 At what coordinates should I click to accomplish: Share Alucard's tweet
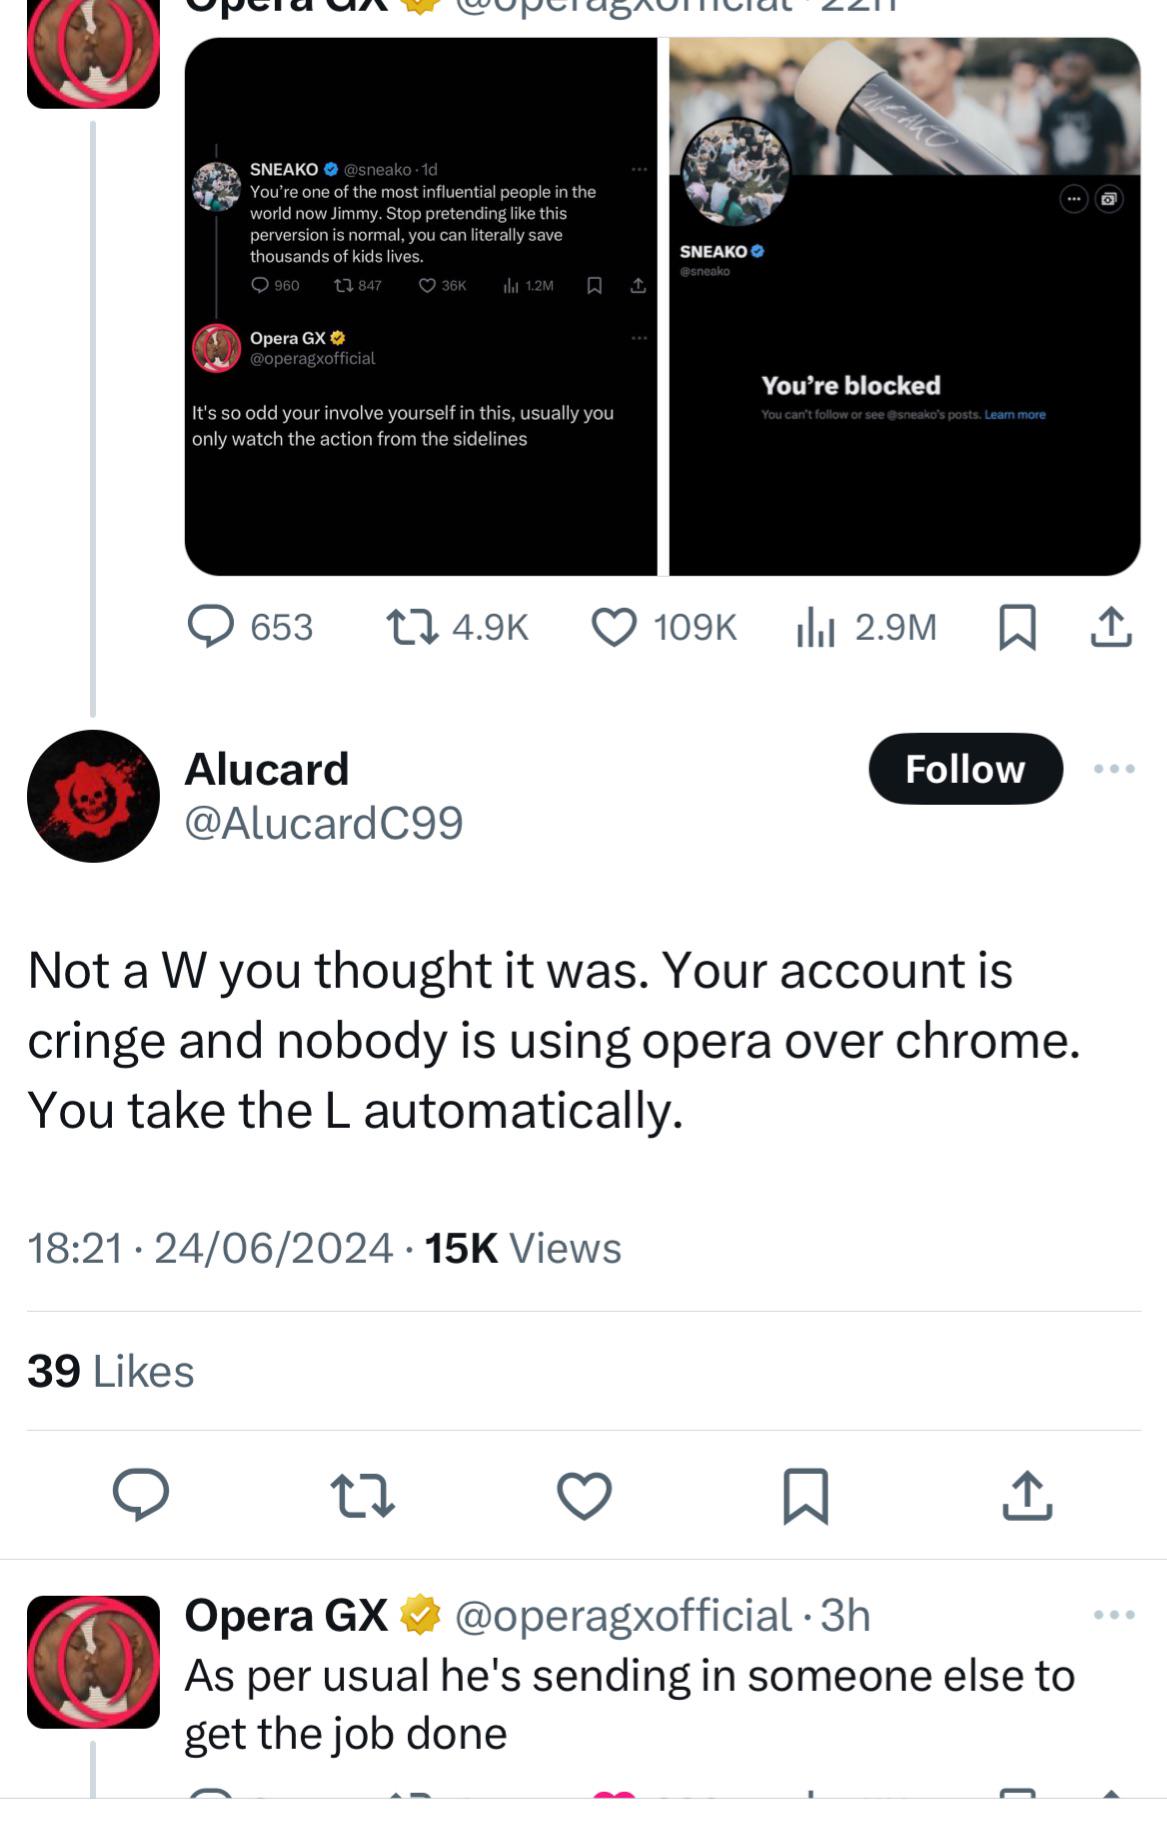click(x=1027, y=1495)
